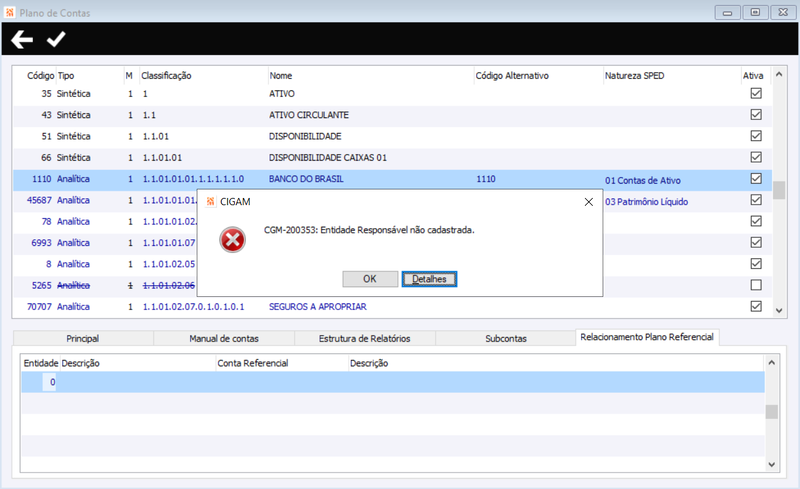This screenshot has height=489, width=800.
Task: Close the CIGAM error dialog
Action: (589, 202)
